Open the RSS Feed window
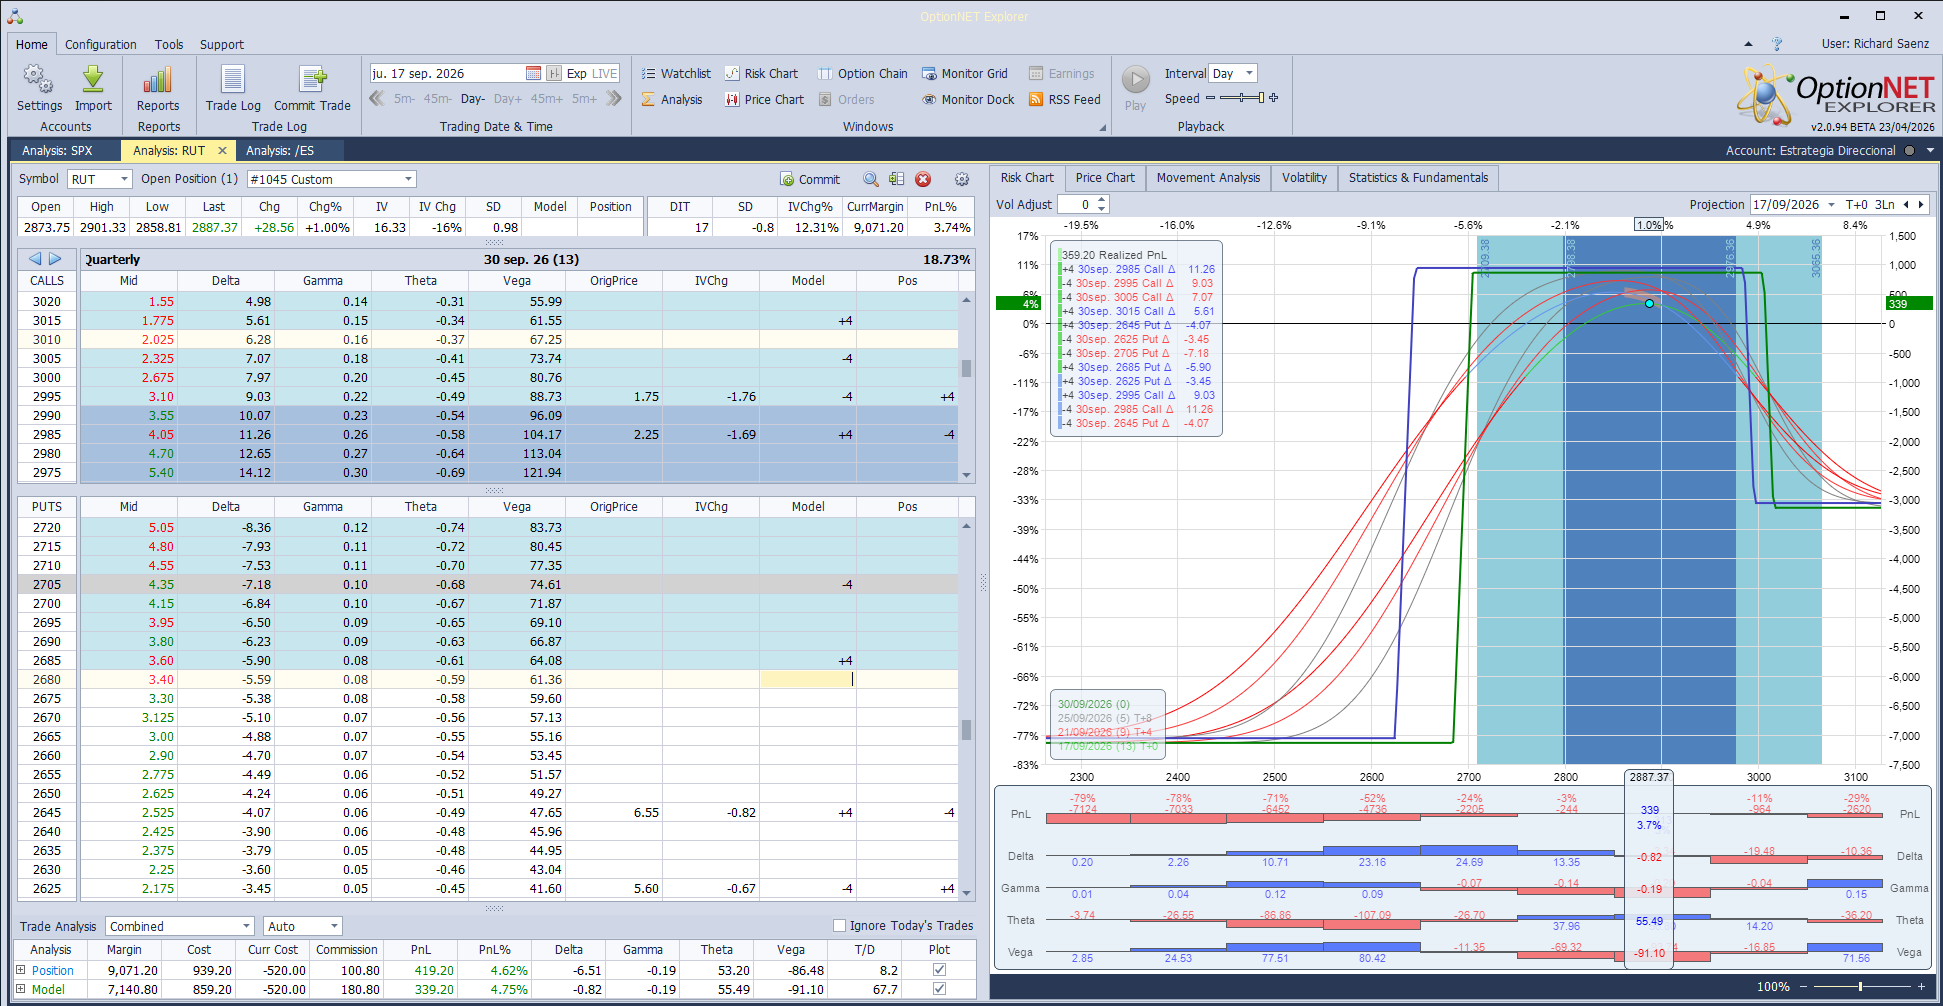1943x1006 pixels. coord(1064,99)
